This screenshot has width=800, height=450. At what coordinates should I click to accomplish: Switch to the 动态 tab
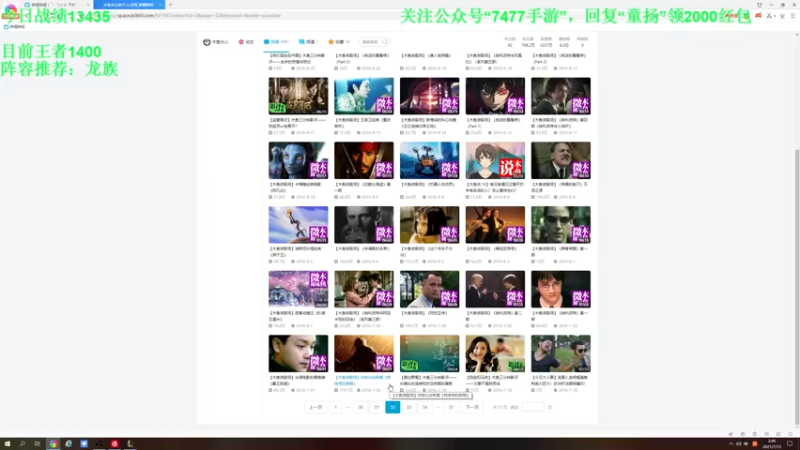pos(246,42)
